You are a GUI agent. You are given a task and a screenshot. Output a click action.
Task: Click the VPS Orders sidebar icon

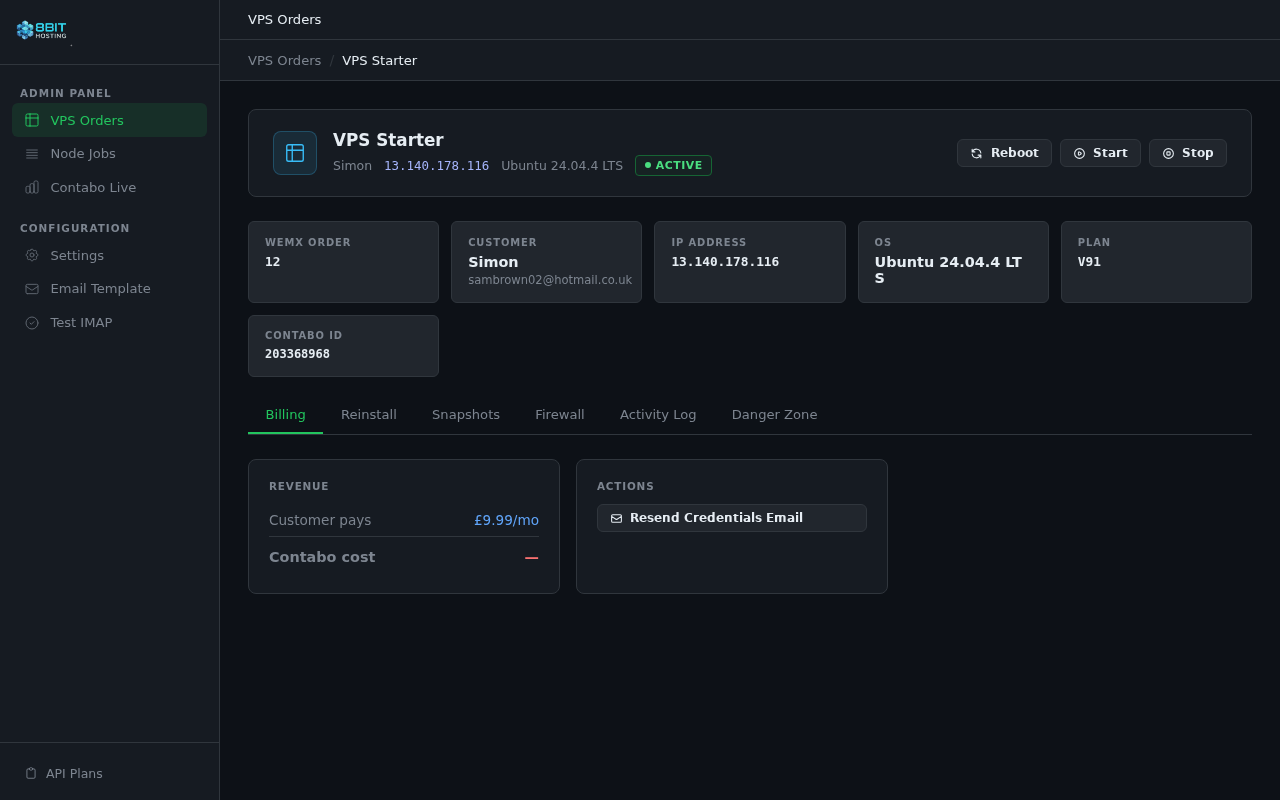[32, 120]
